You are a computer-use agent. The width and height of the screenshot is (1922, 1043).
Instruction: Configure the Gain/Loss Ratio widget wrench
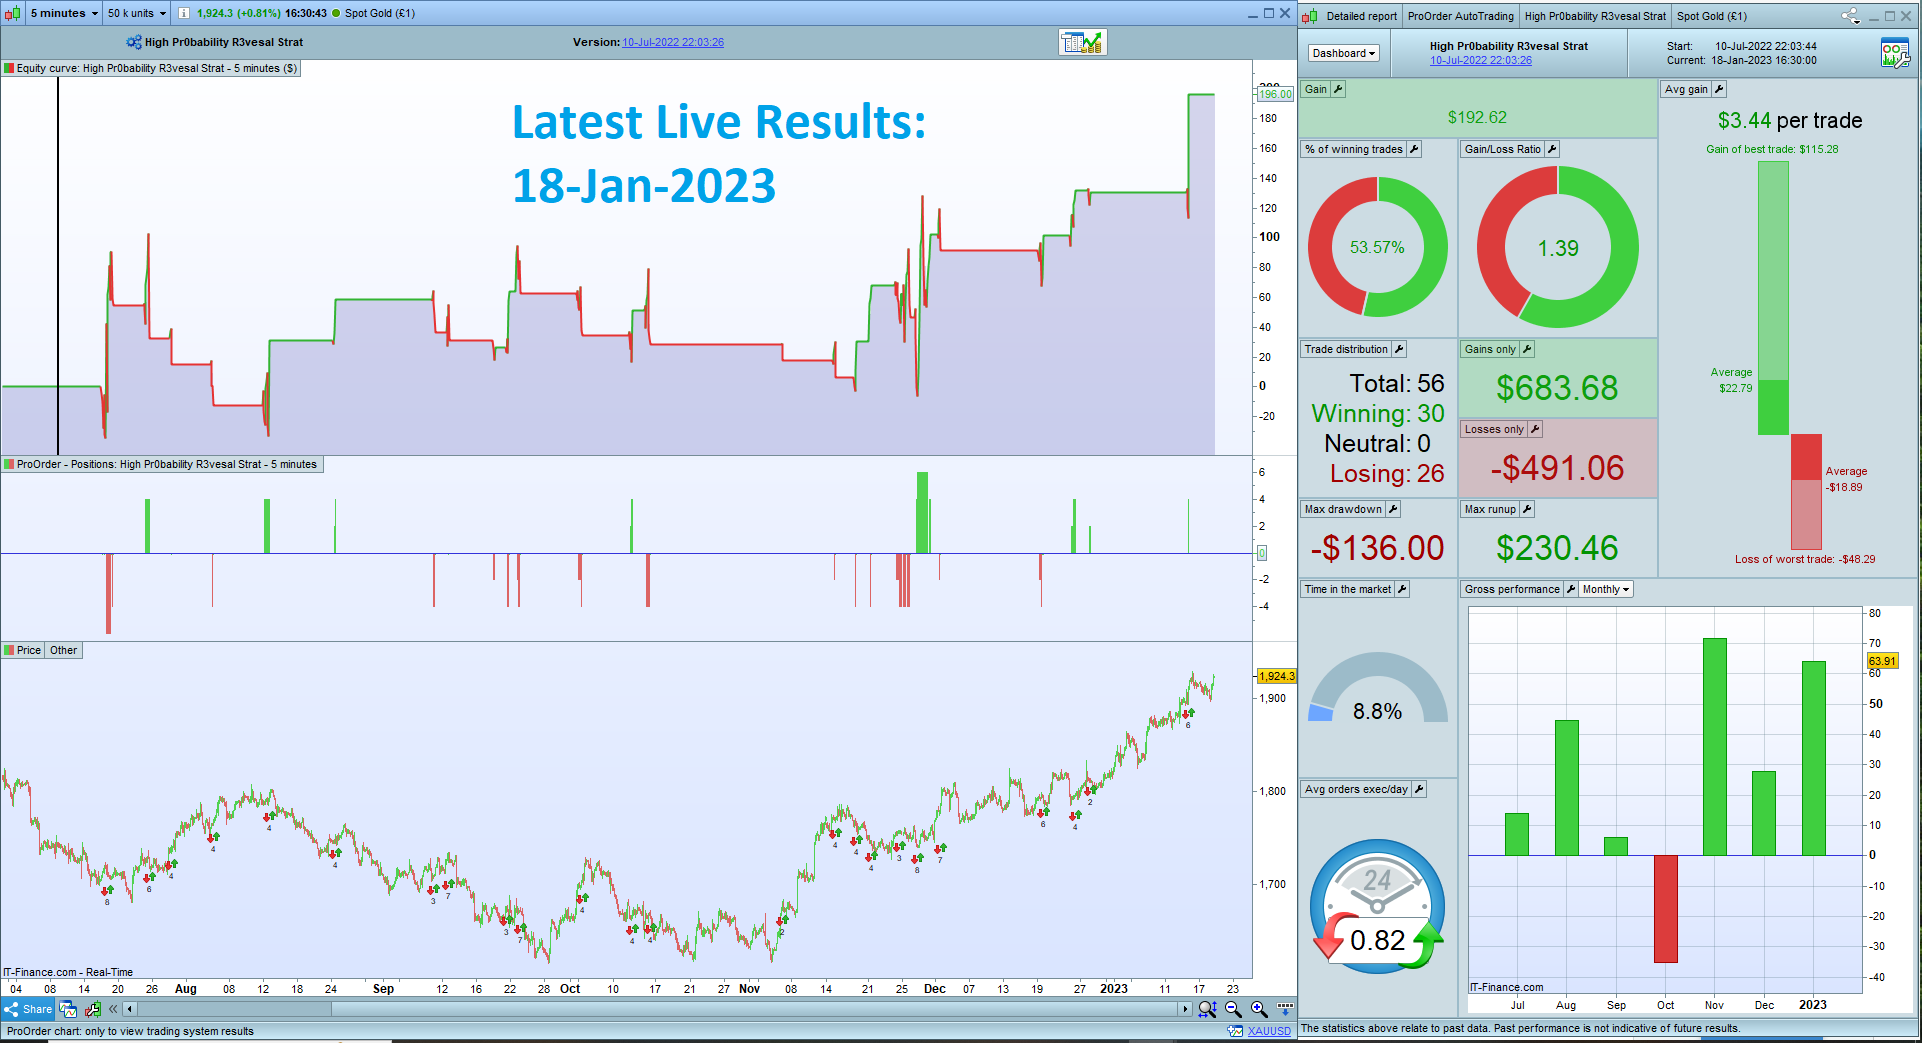(1552, 149)
